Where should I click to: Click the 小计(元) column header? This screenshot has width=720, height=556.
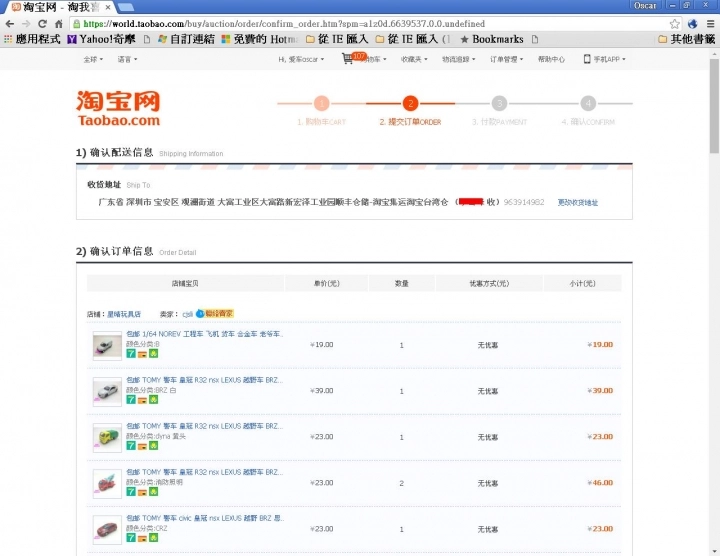click(582, 283)
